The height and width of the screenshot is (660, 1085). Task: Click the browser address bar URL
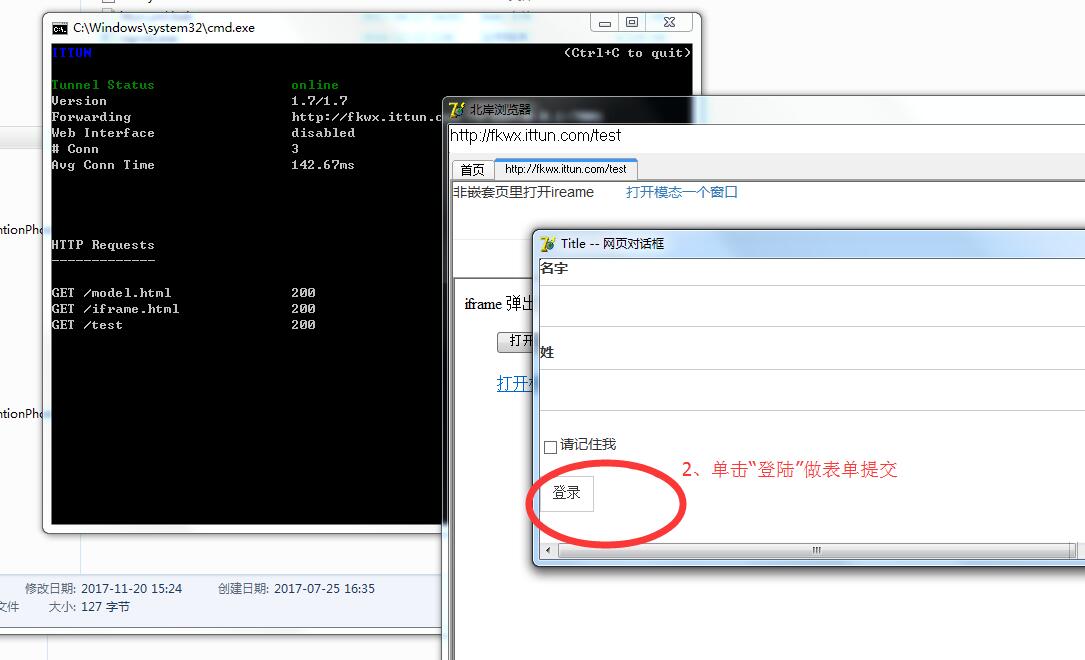(536, 136)
